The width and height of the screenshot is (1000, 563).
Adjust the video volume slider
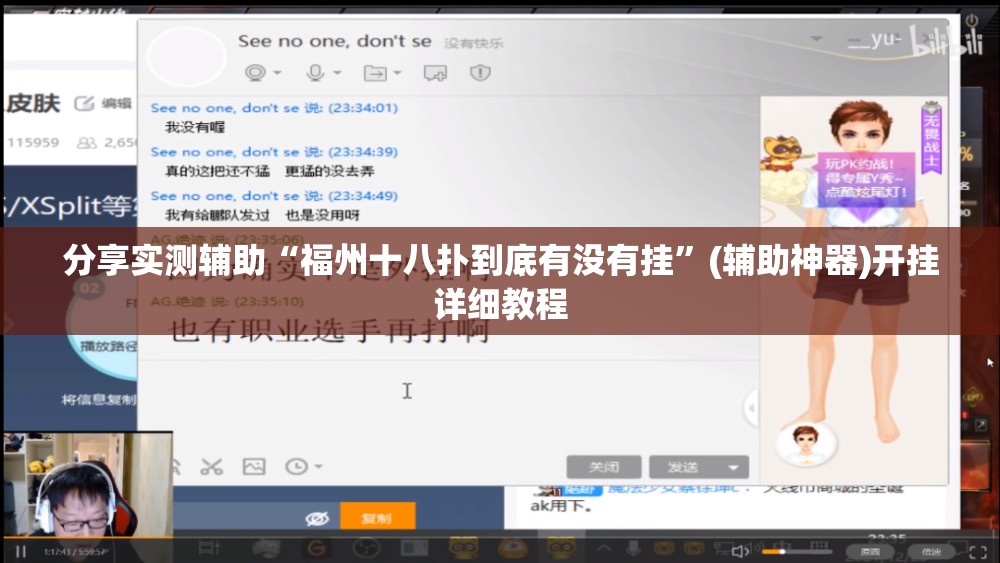tap(797, 552)
